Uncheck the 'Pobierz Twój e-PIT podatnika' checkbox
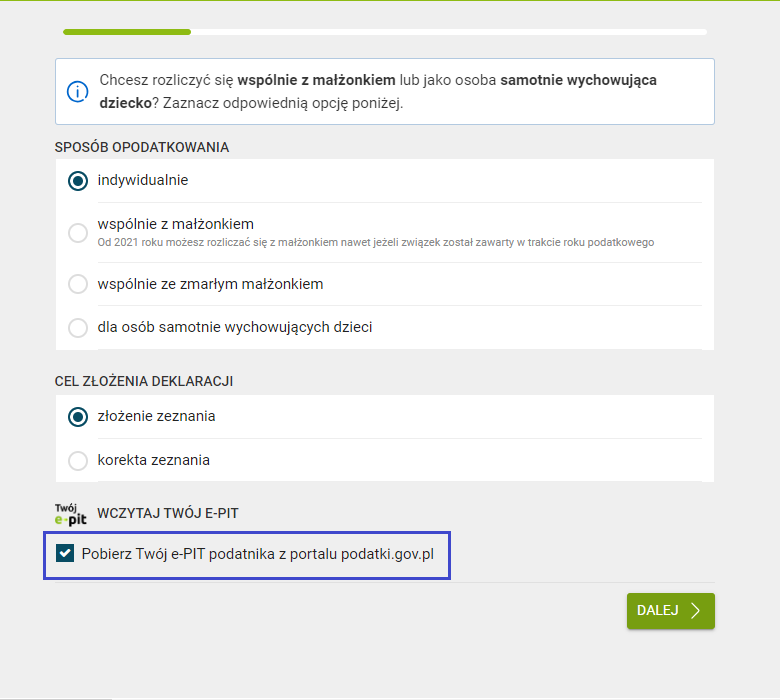 (x=66, y=553)
